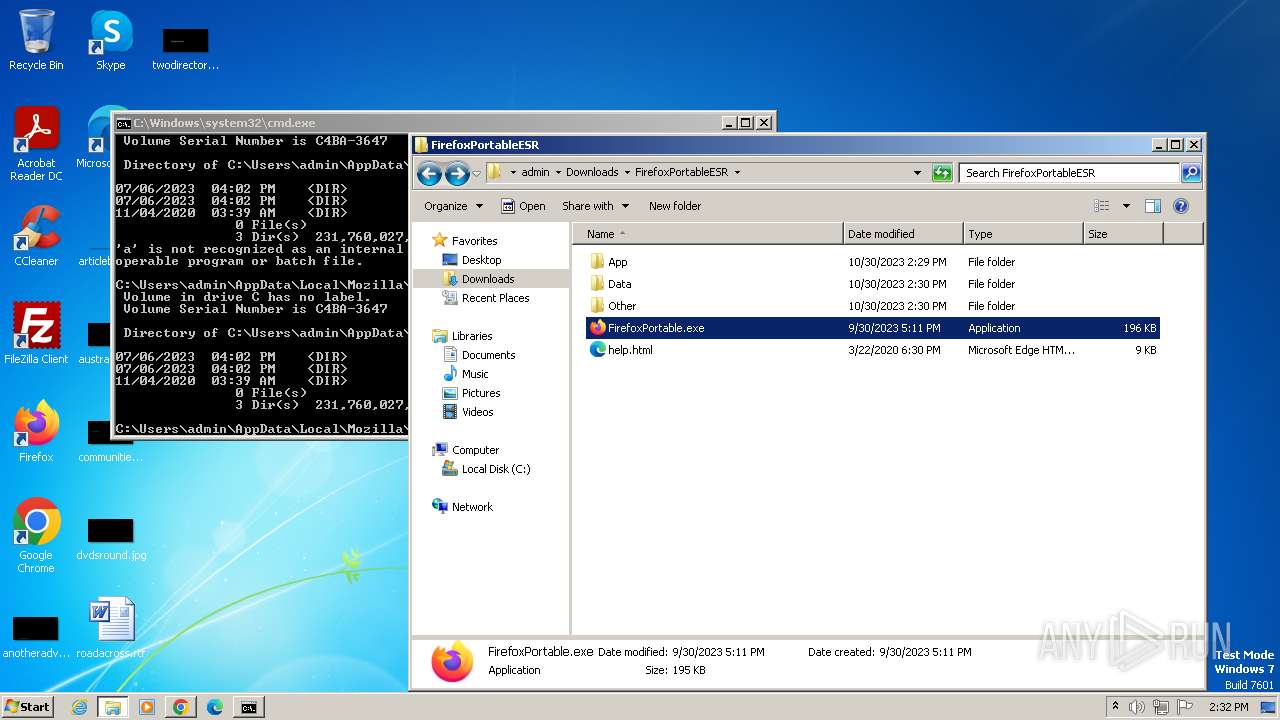Select the FirefoxPortable.exe file row
This screenshot has width=1280, height=720.
click(x=872, y=328)
